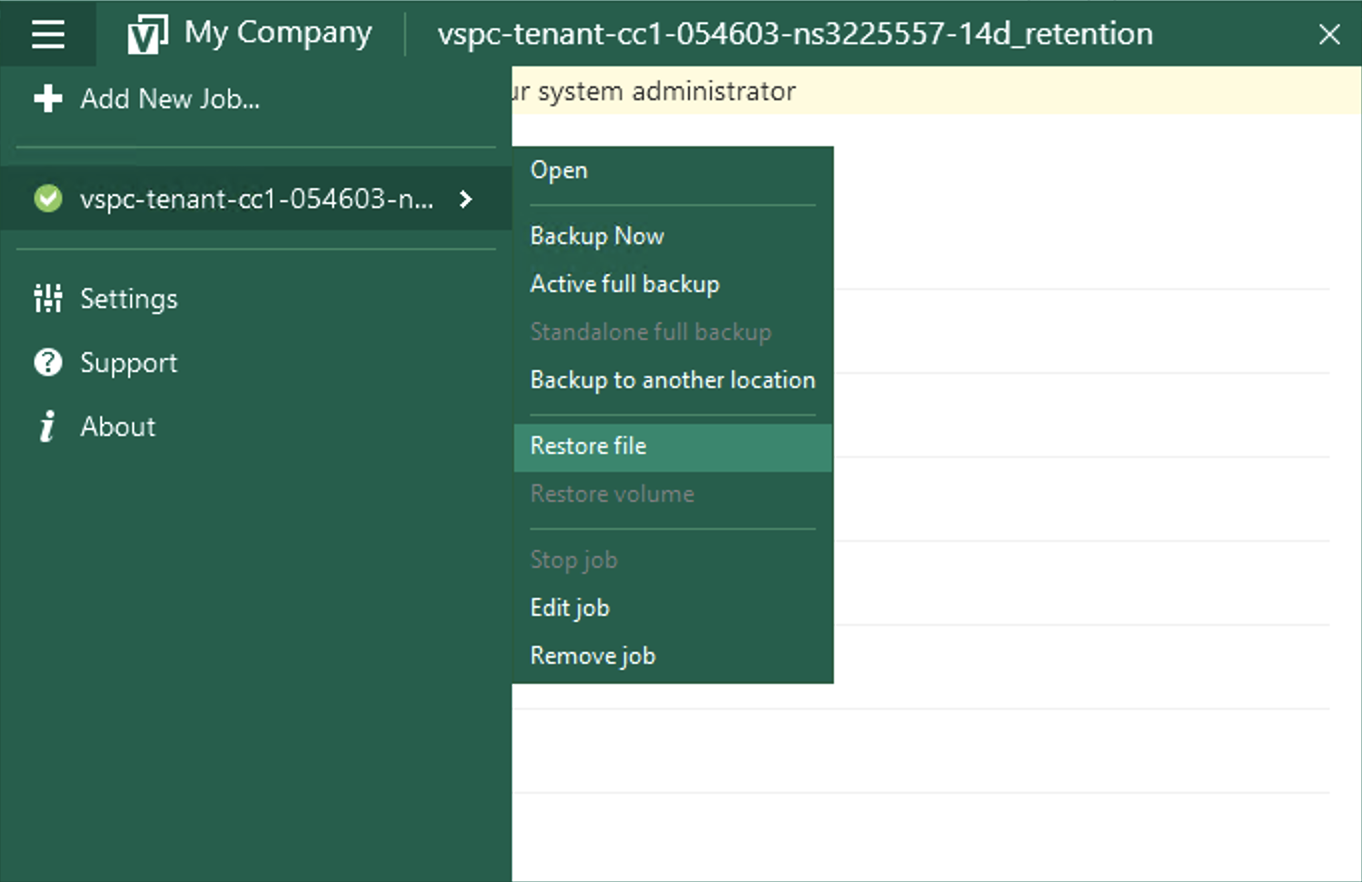Select Open from the job menu
Screen dimensions: 1362x882
pos(558,170)
